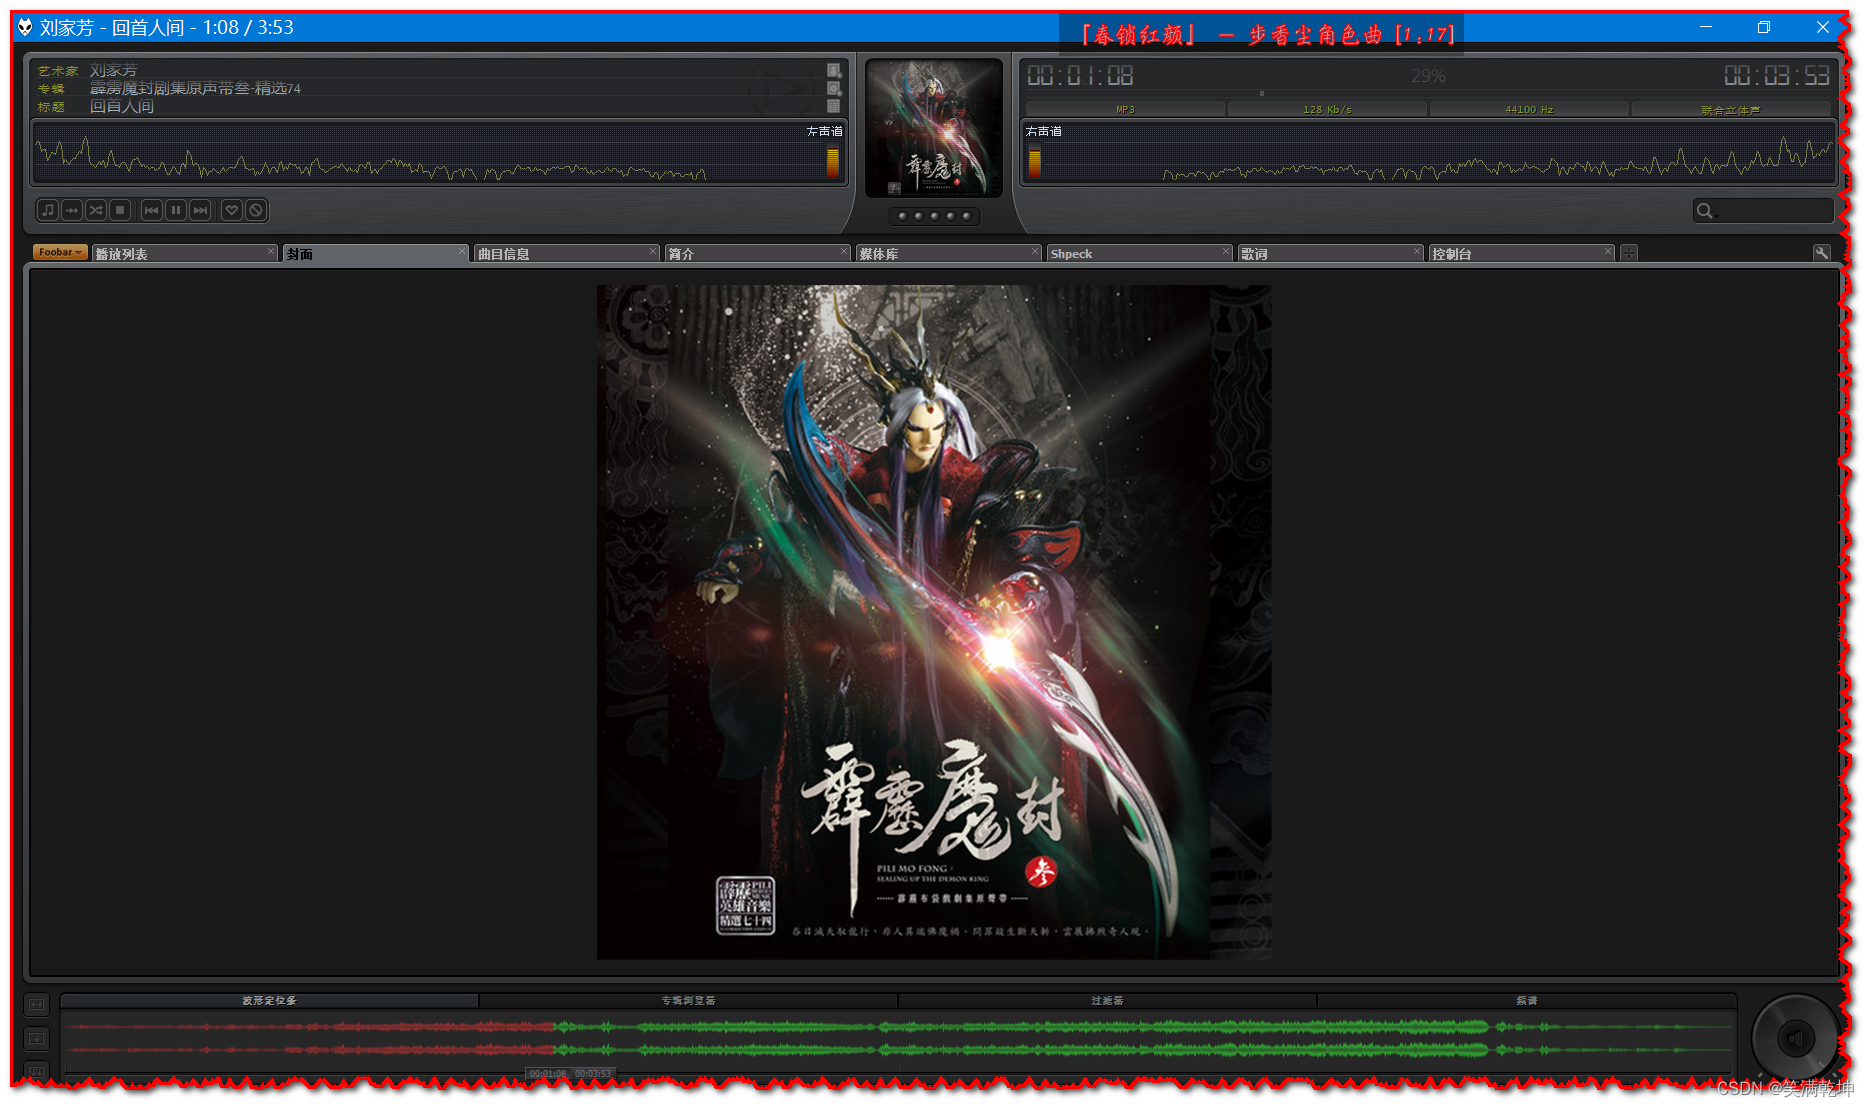Click the thin seek bar under elapsed time

coord(1428,94)
